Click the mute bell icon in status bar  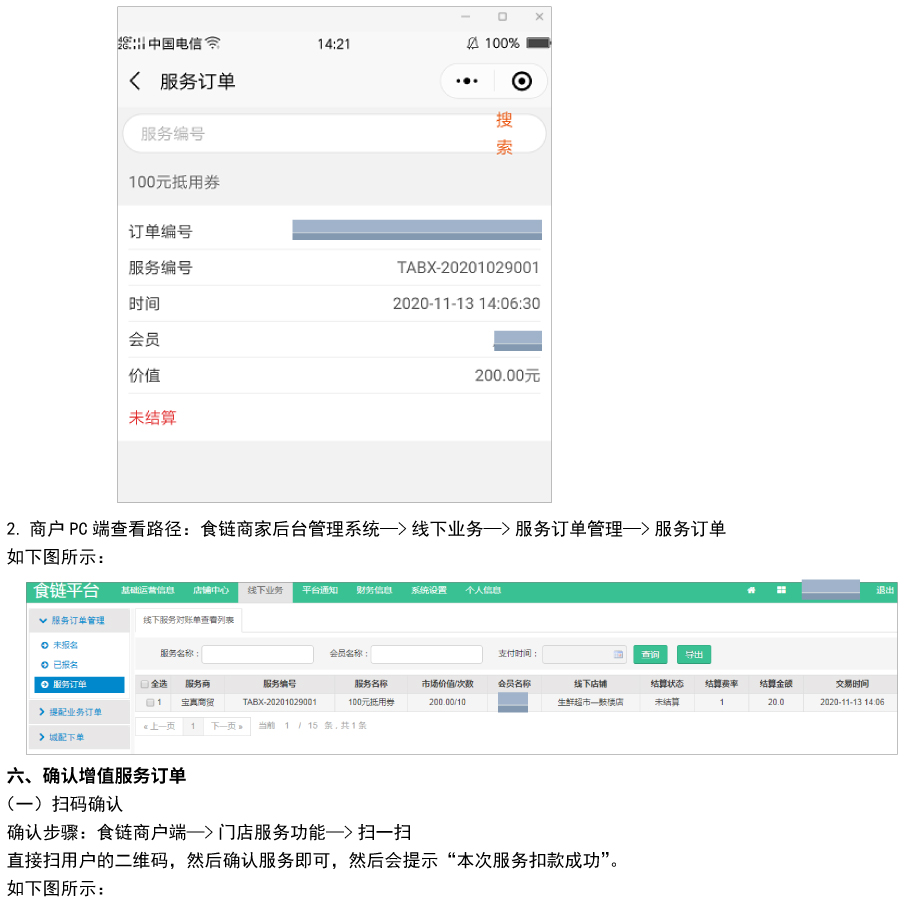coord(472,44)
